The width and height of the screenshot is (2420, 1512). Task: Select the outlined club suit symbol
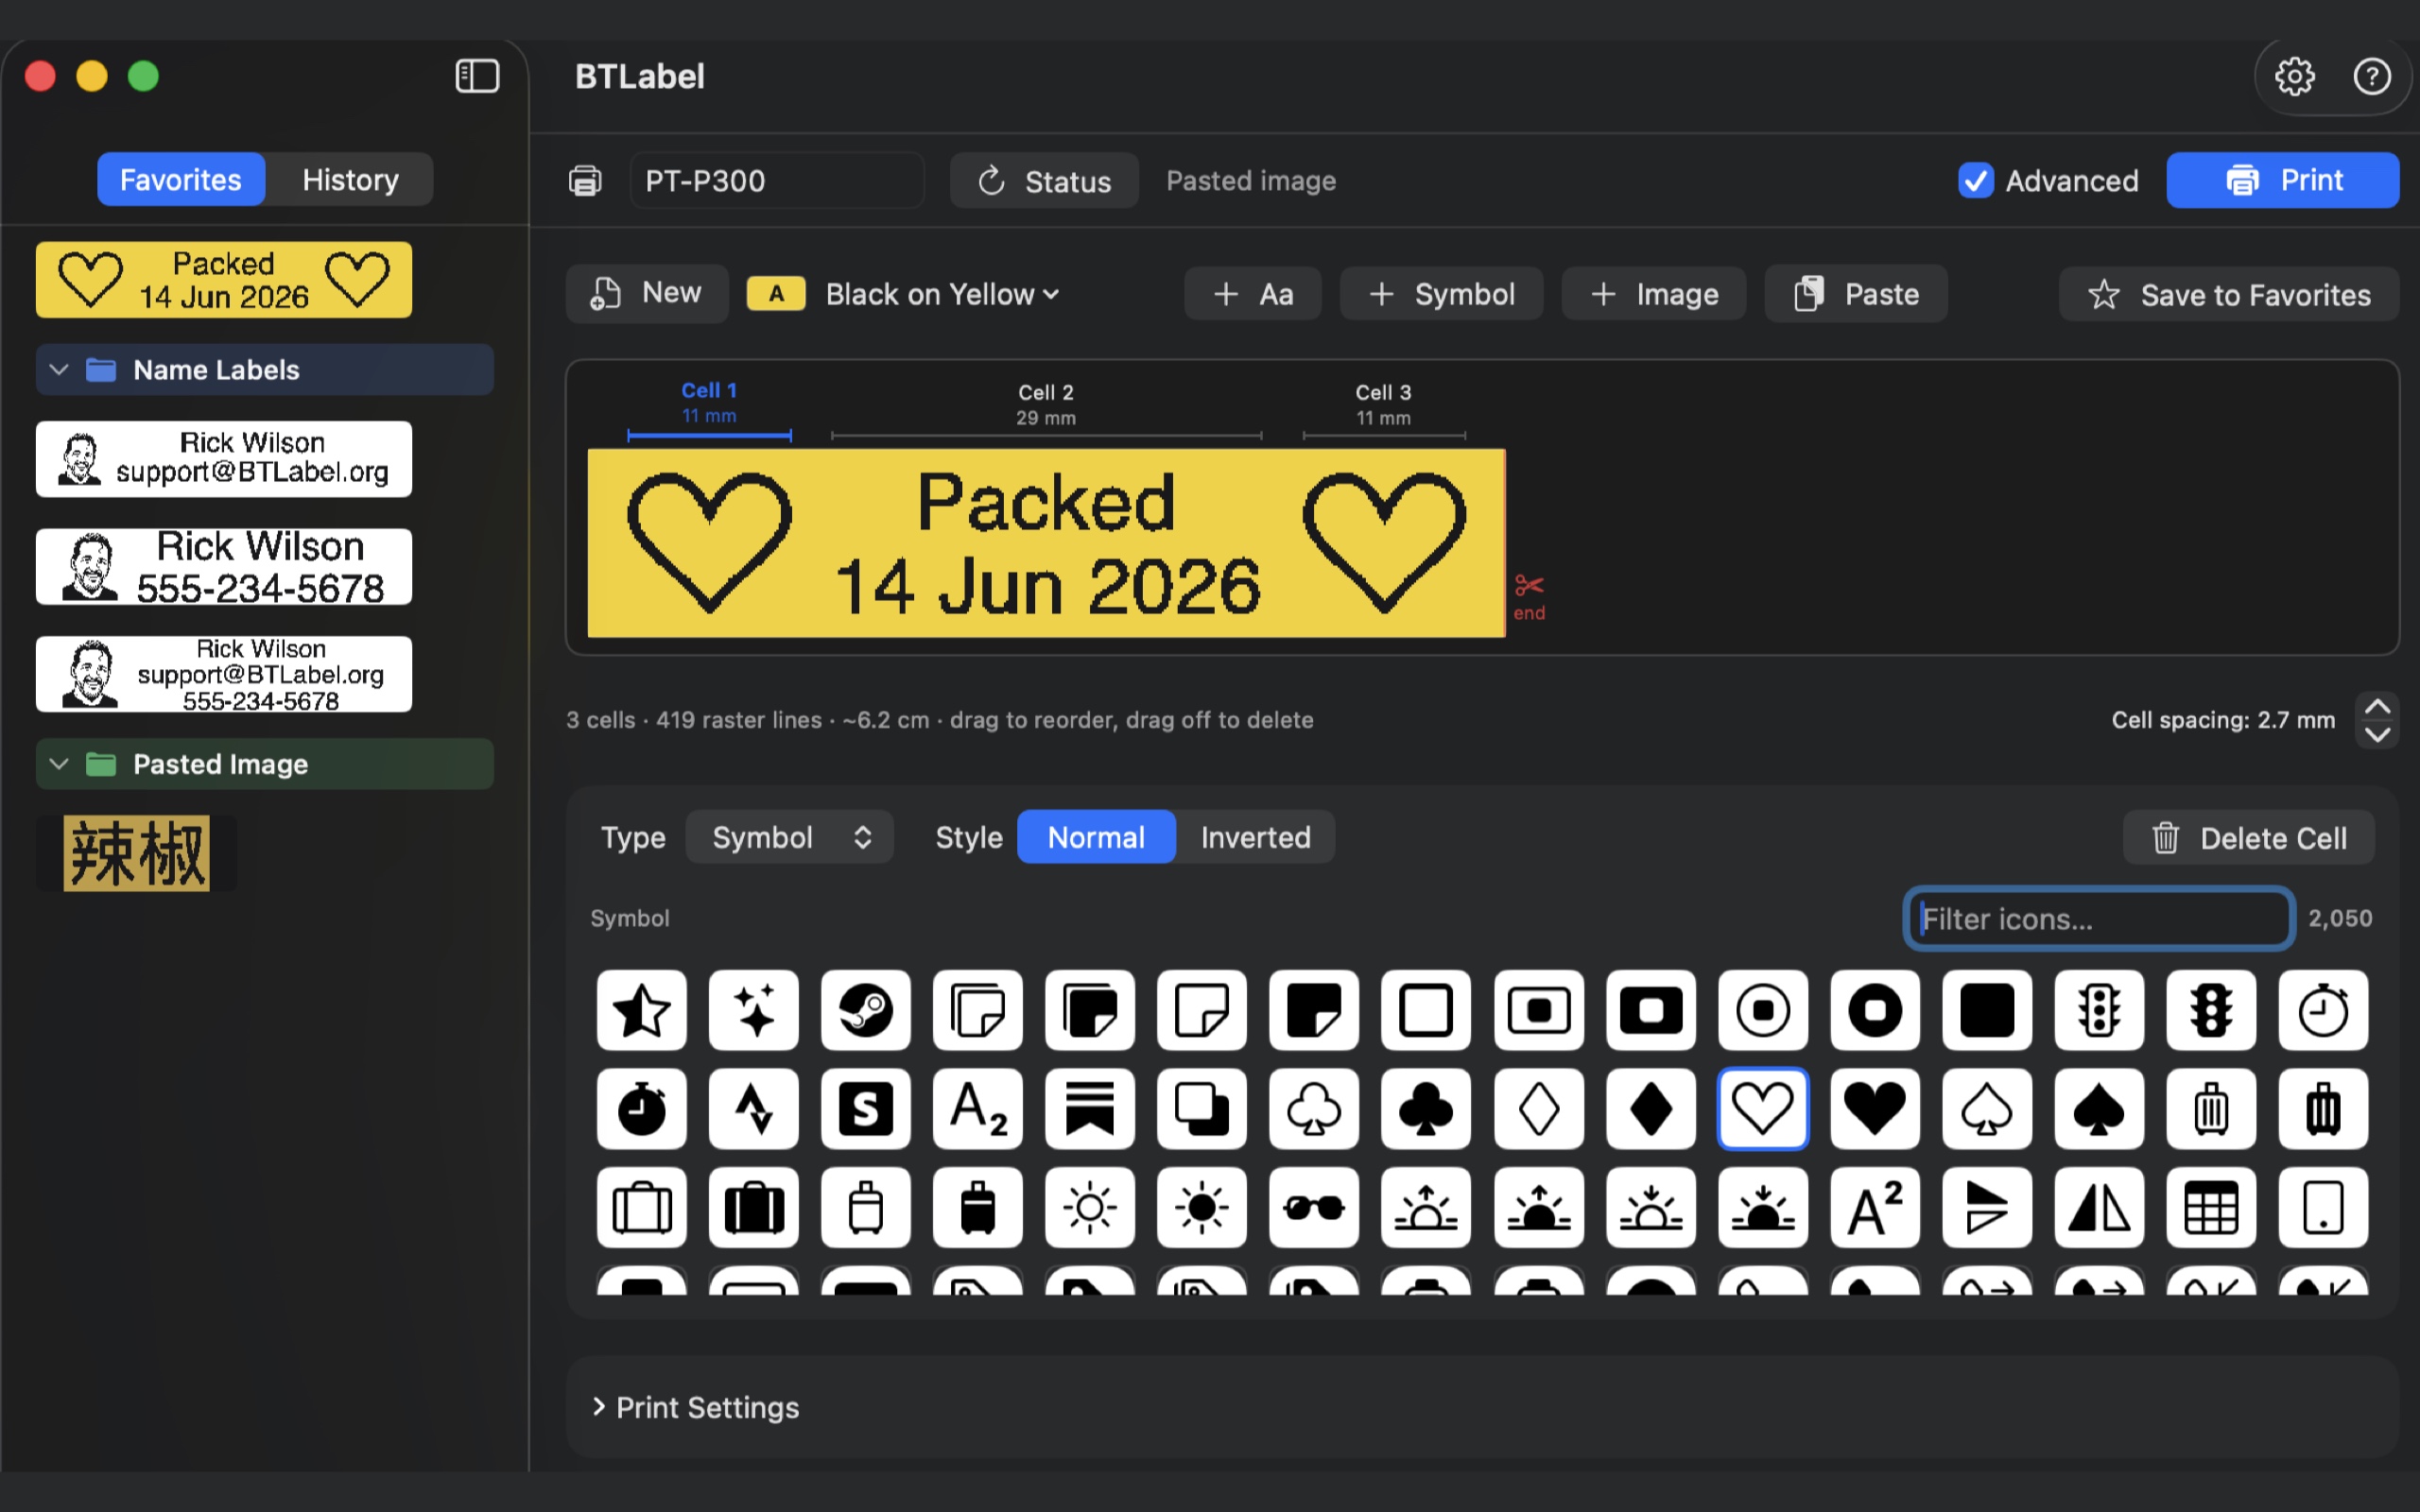tap(1314, 1109)
